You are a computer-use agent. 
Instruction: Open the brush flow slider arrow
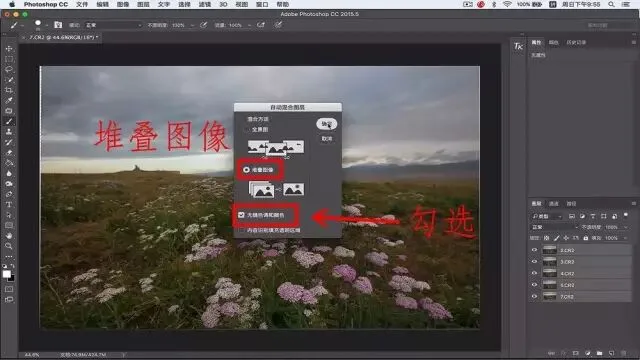pos(249,25)
